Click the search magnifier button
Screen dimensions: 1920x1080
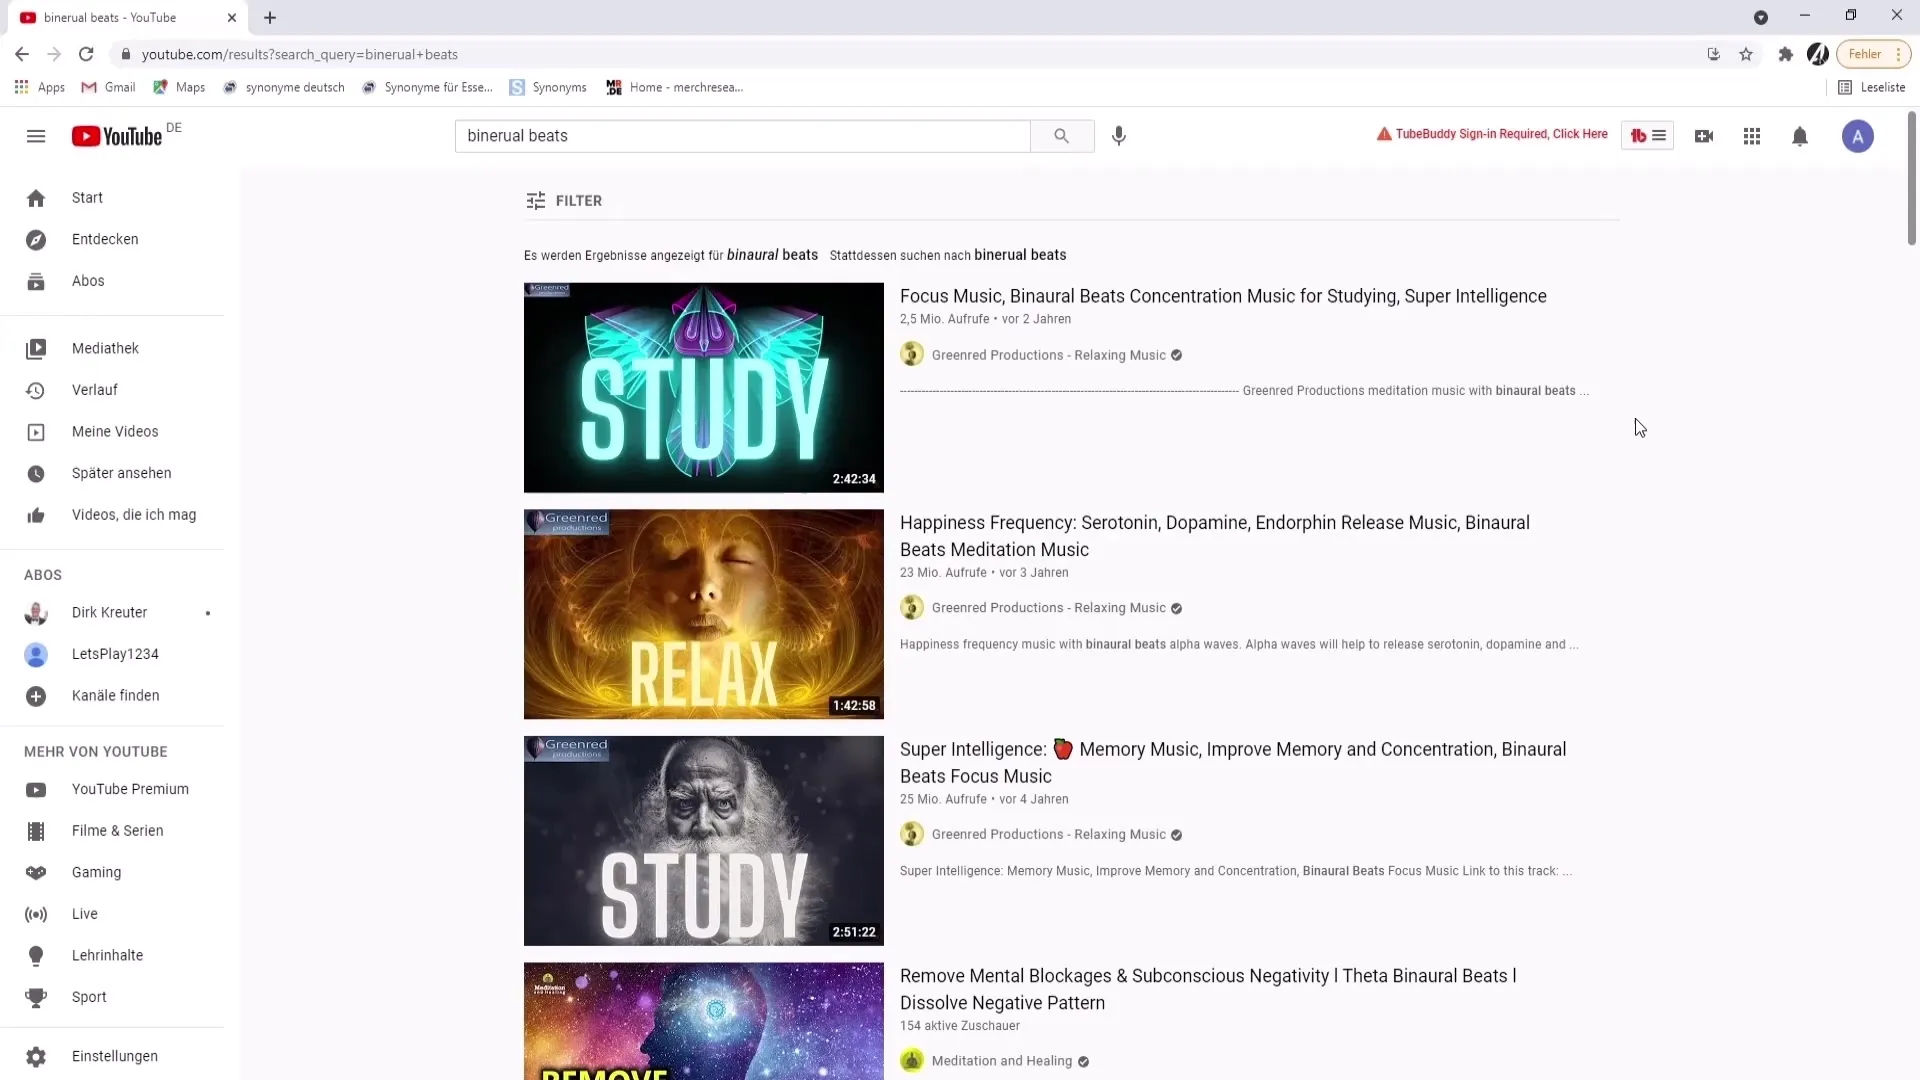(x=1062, y=136)
